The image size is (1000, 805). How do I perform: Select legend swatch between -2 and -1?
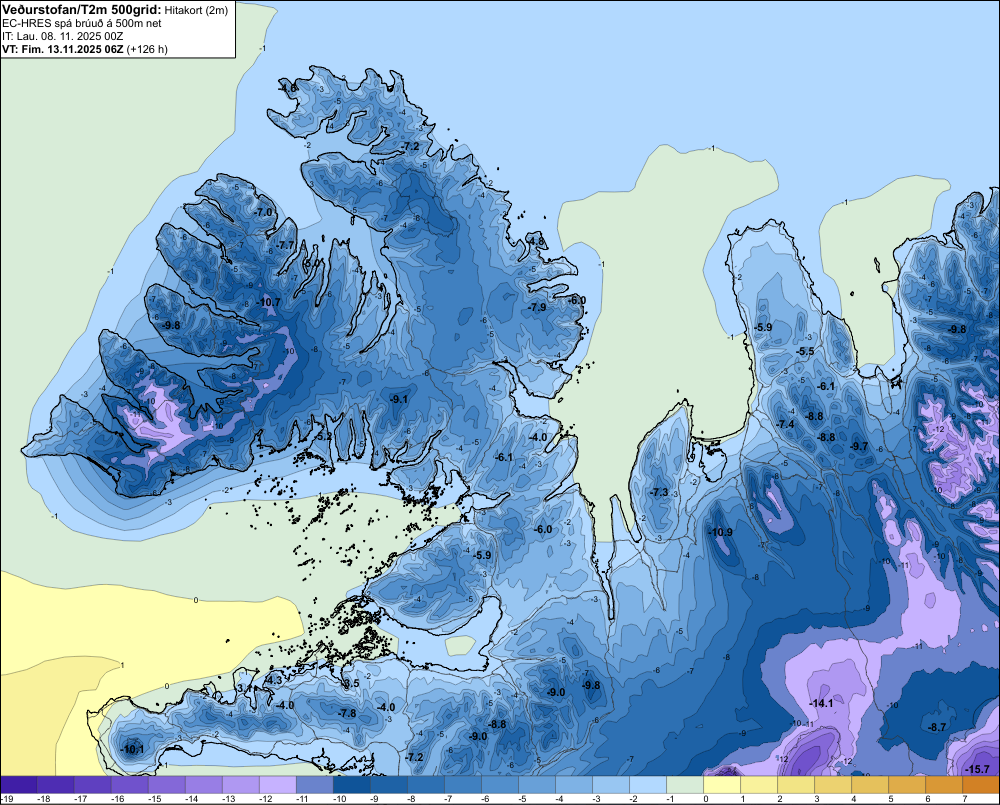(x=648, y=785)
